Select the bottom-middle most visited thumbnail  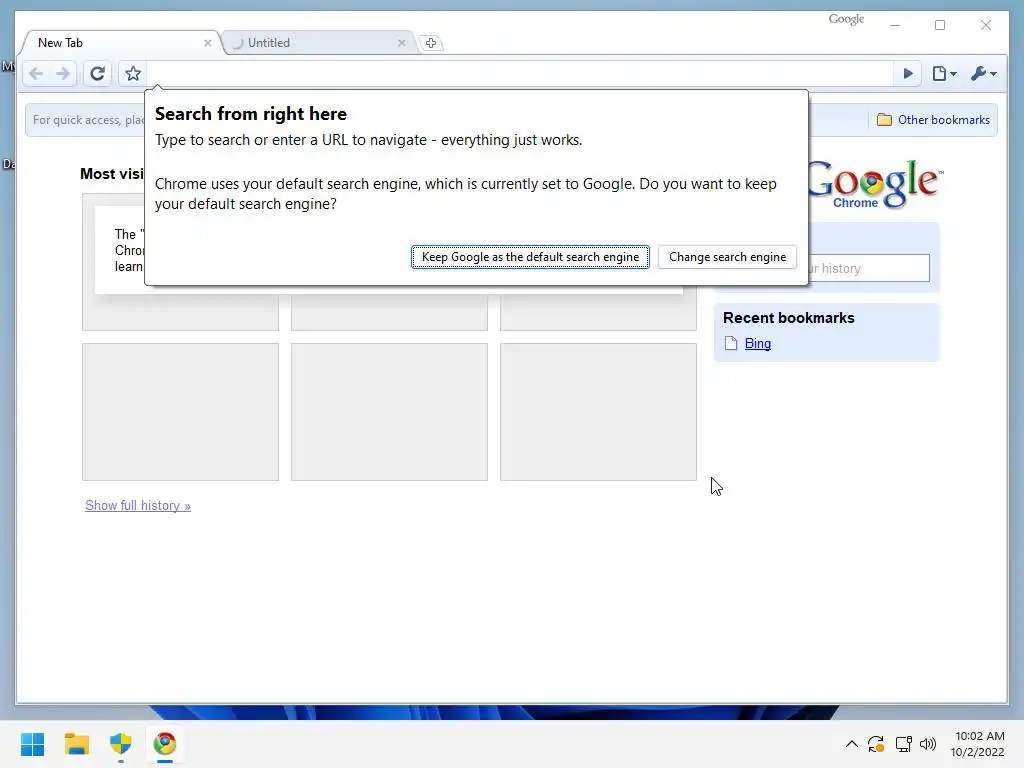(389, 412)
